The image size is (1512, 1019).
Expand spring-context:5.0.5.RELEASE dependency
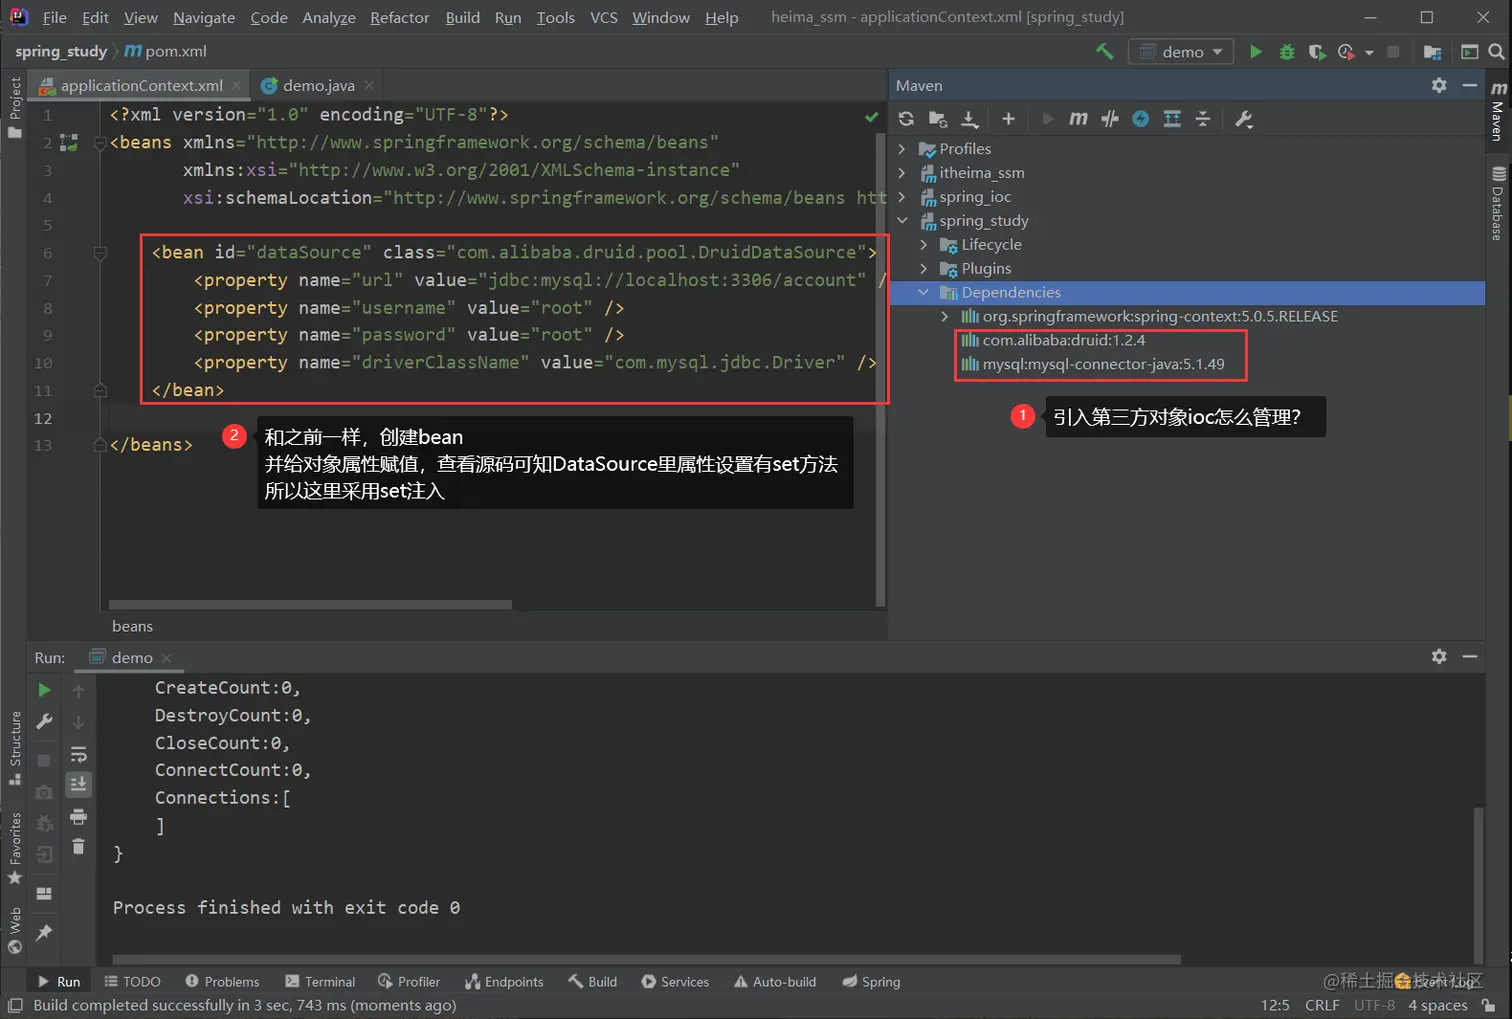945,316
